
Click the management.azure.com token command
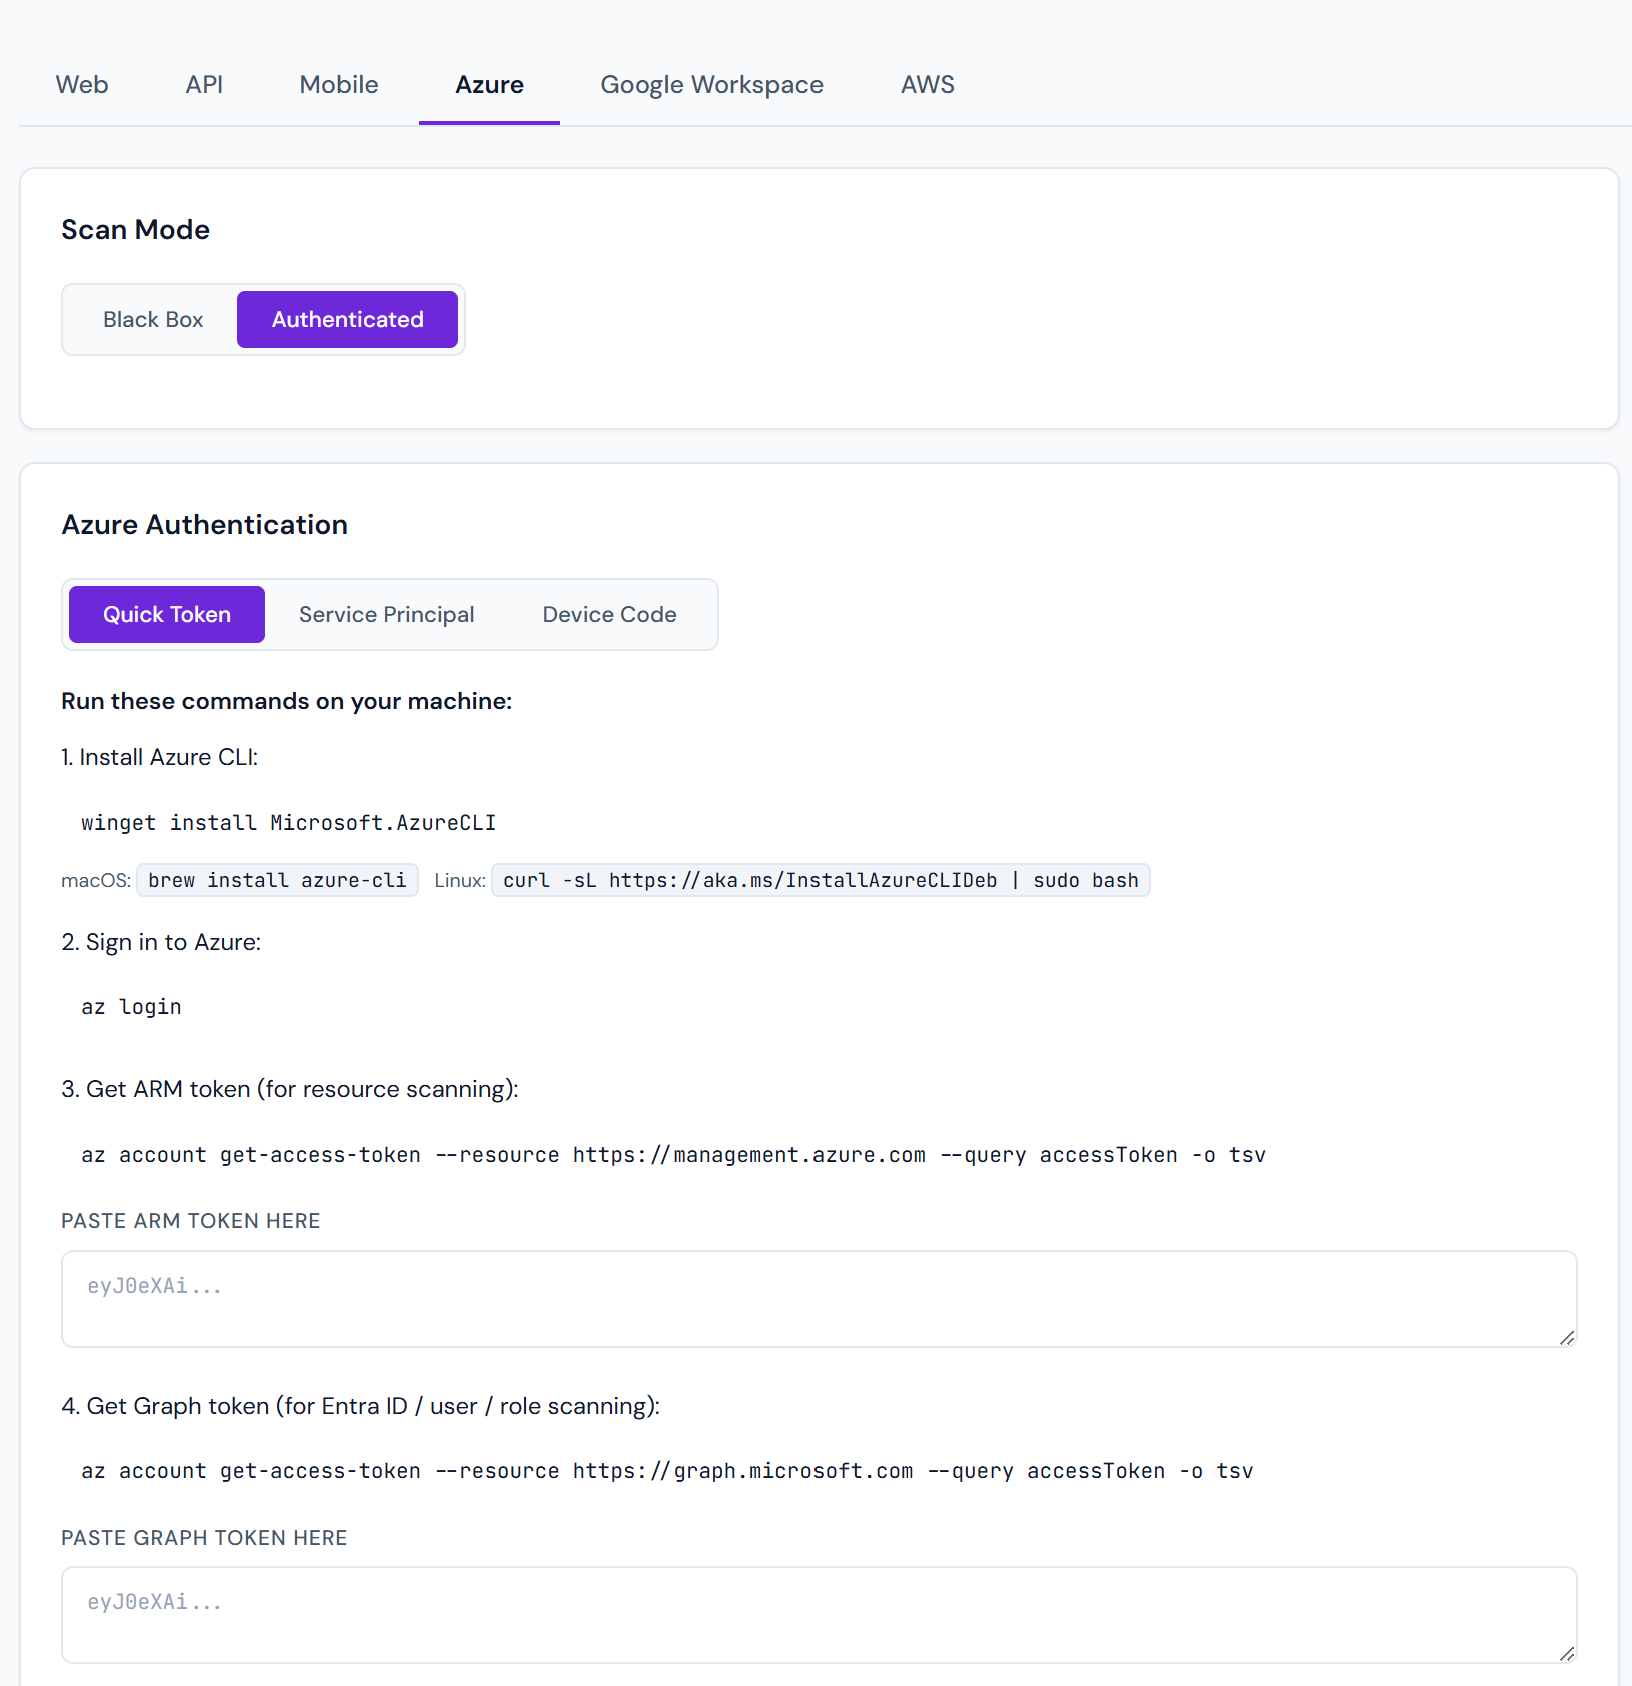point(673,1155)
